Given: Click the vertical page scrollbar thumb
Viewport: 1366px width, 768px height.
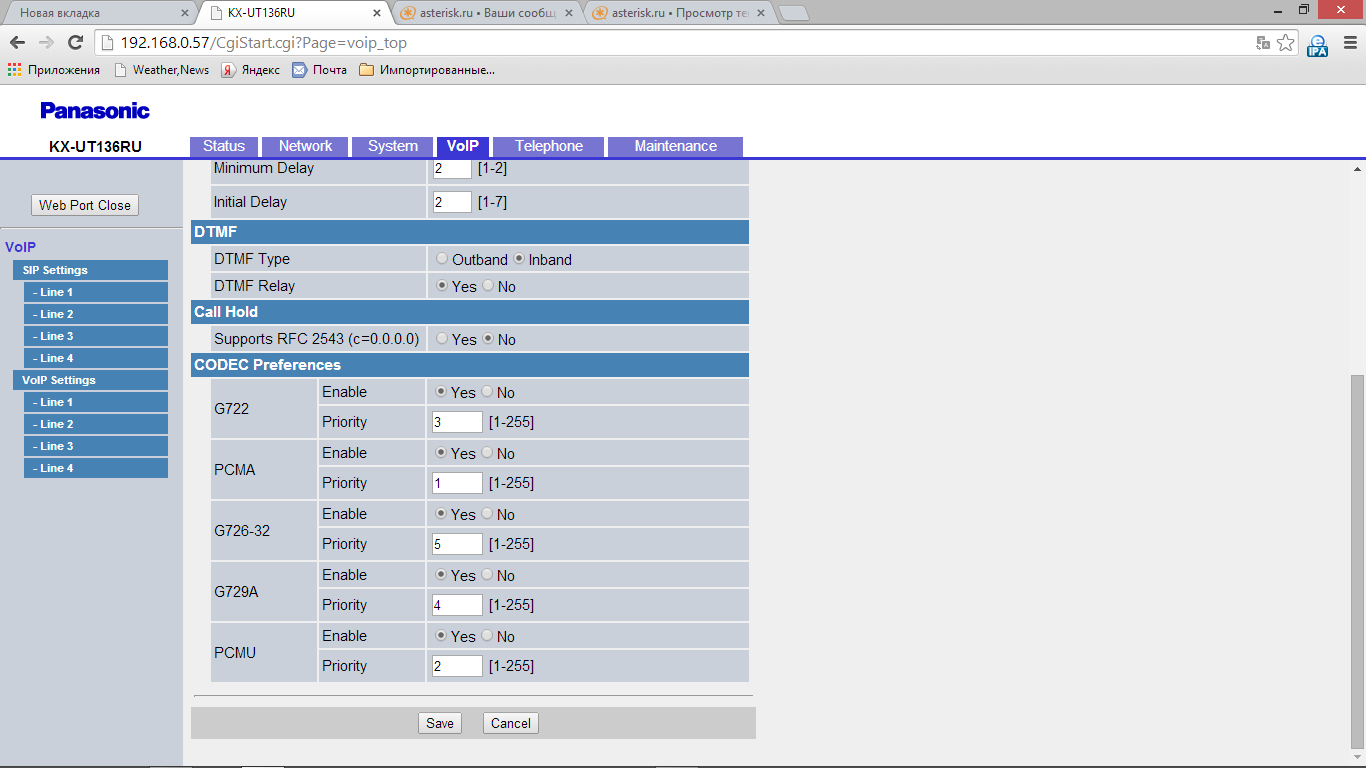Looking at the screenshot, I should pos(1357,560).
